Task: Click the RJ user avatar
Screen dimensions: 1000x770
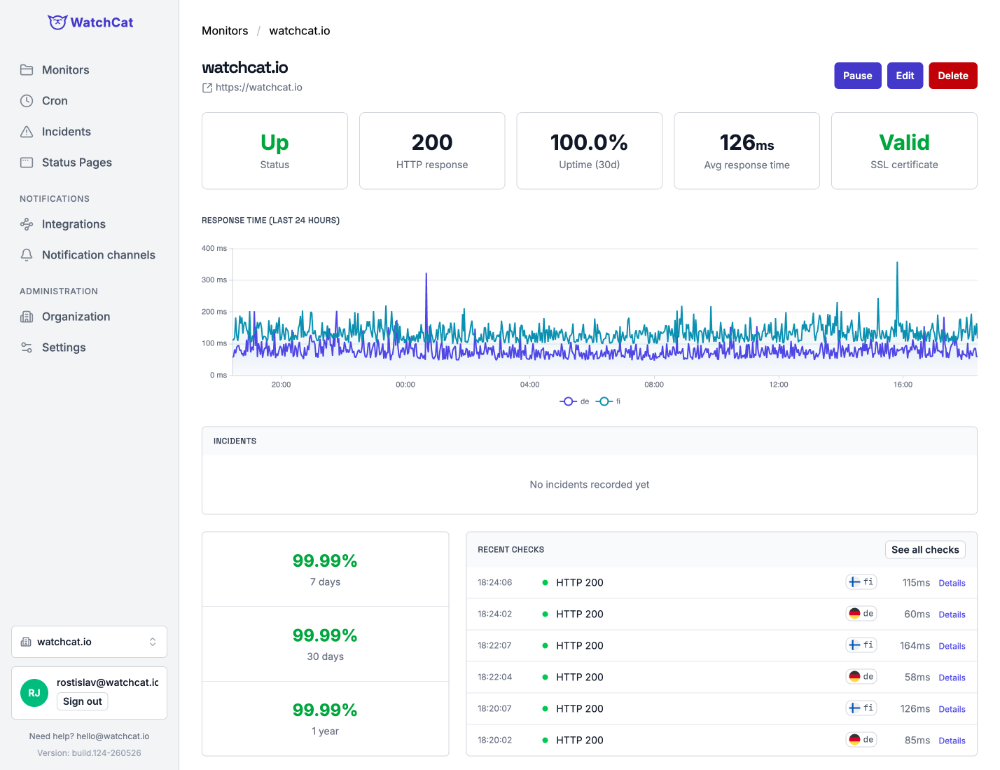Action: [x=34, y=693]
